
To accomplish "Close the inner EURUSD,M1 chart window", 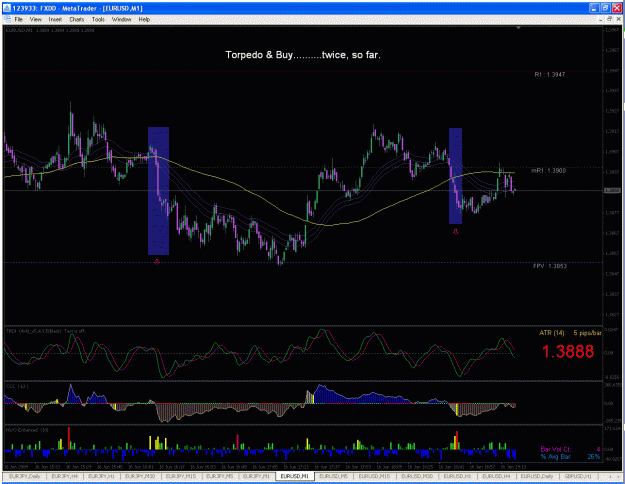I will [617, 19].
